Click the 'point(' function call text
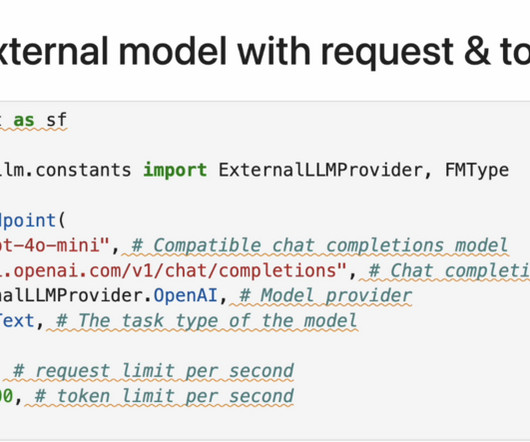The image size is (530, 442). click(33, 220)
